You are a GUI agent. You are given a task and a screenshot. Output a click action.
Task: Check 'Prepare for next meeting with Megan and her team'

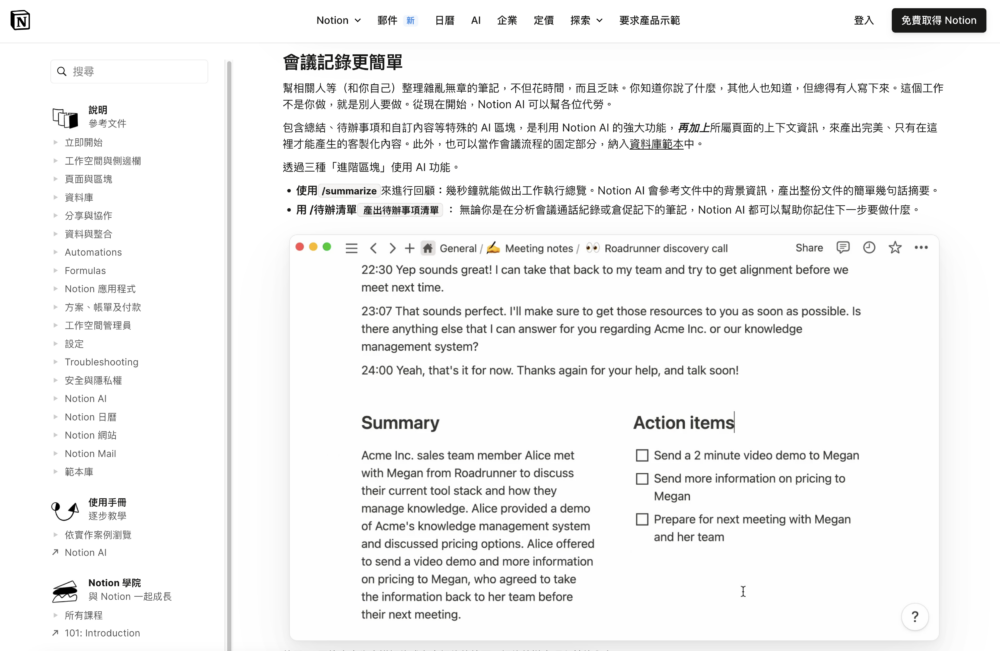642,519
